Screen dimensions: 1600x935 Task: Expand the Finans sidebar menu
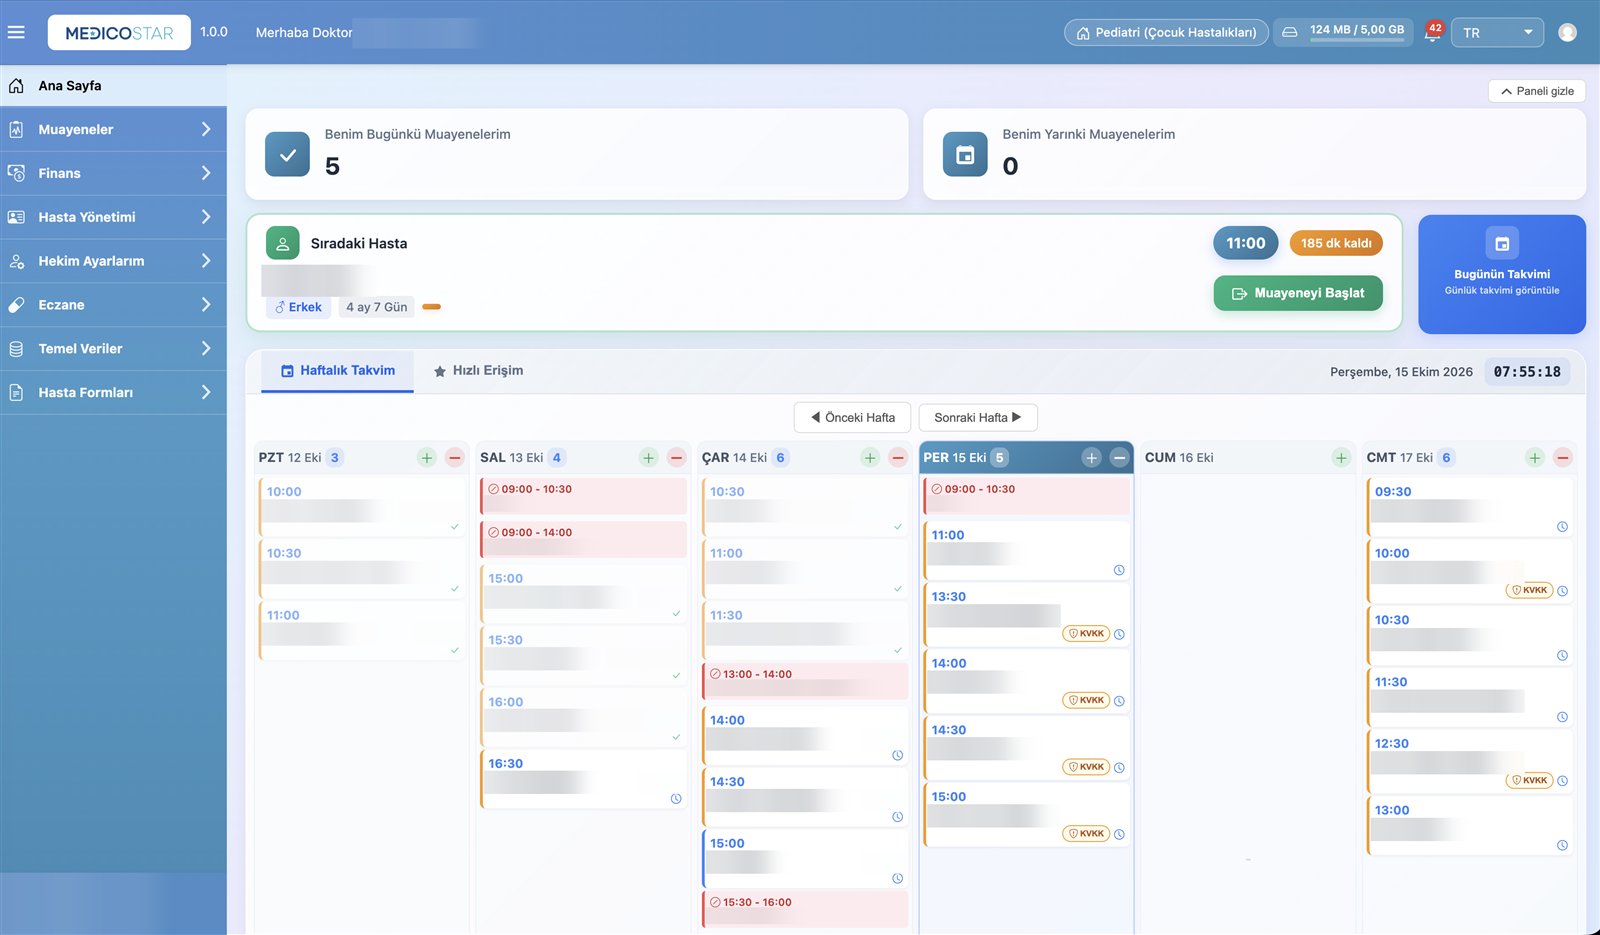[x=113, y=173]
